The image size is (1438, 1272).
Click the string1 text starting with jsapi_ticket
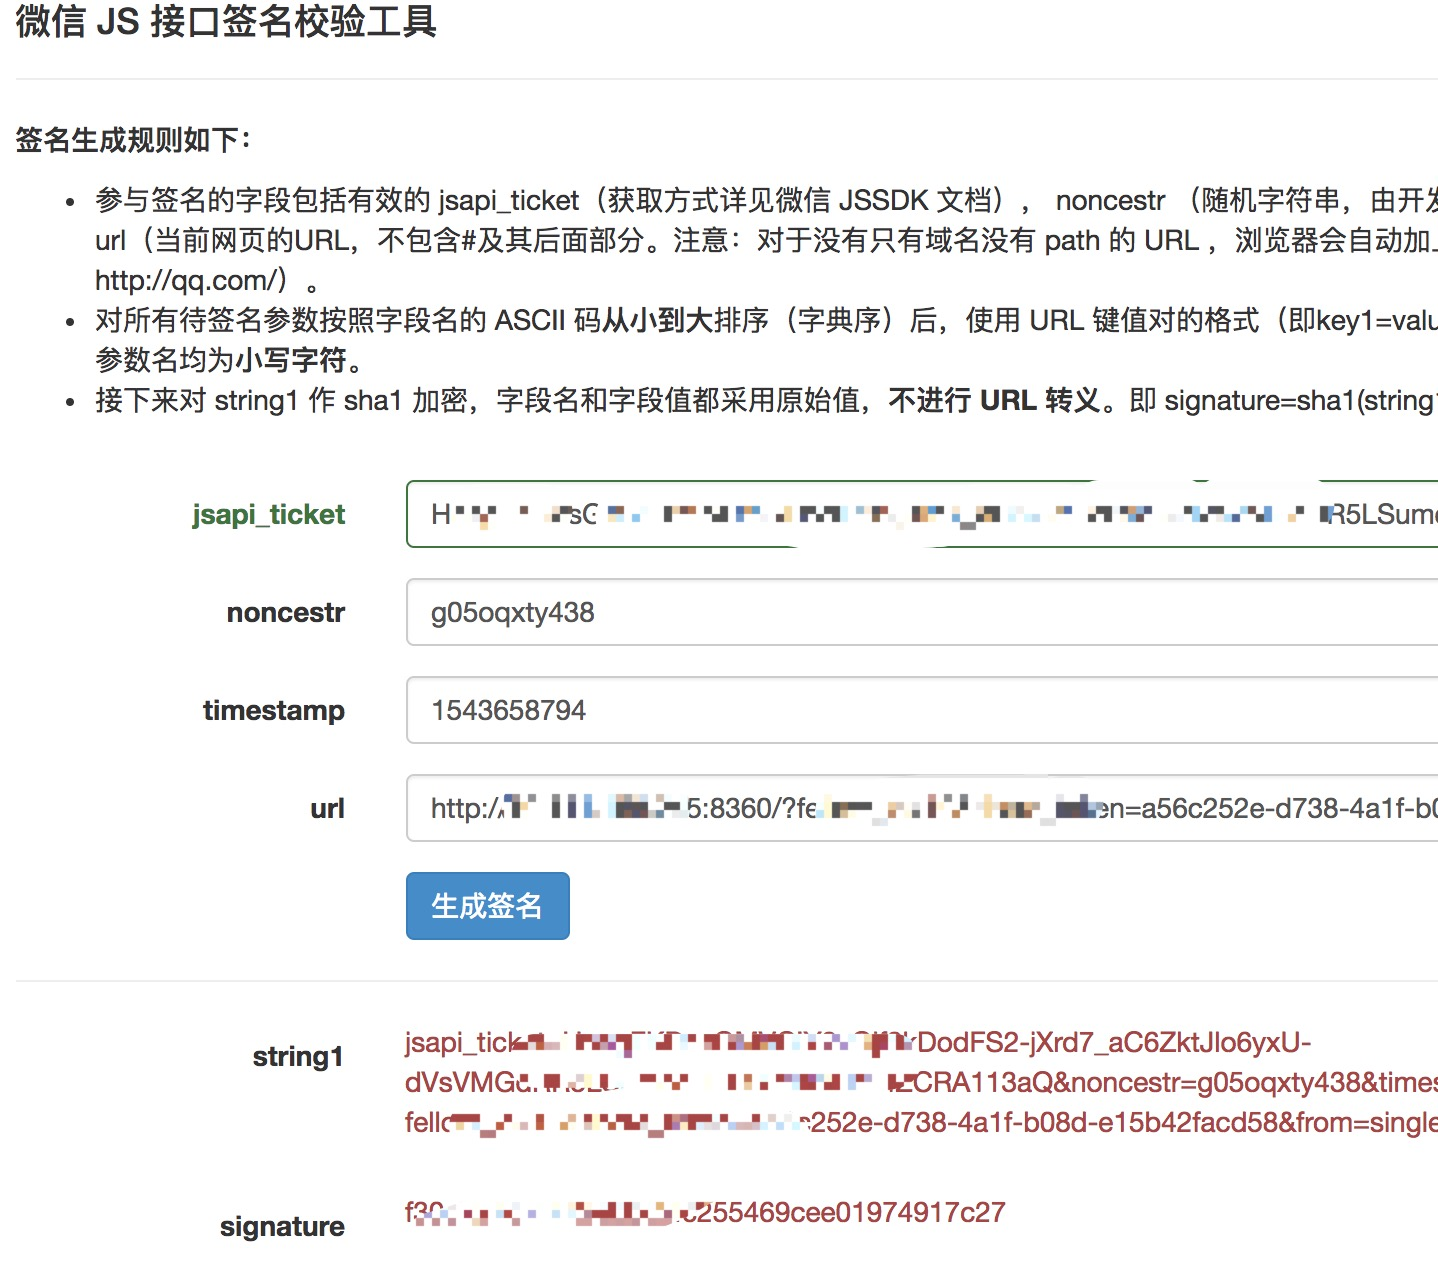point(921,1082)
